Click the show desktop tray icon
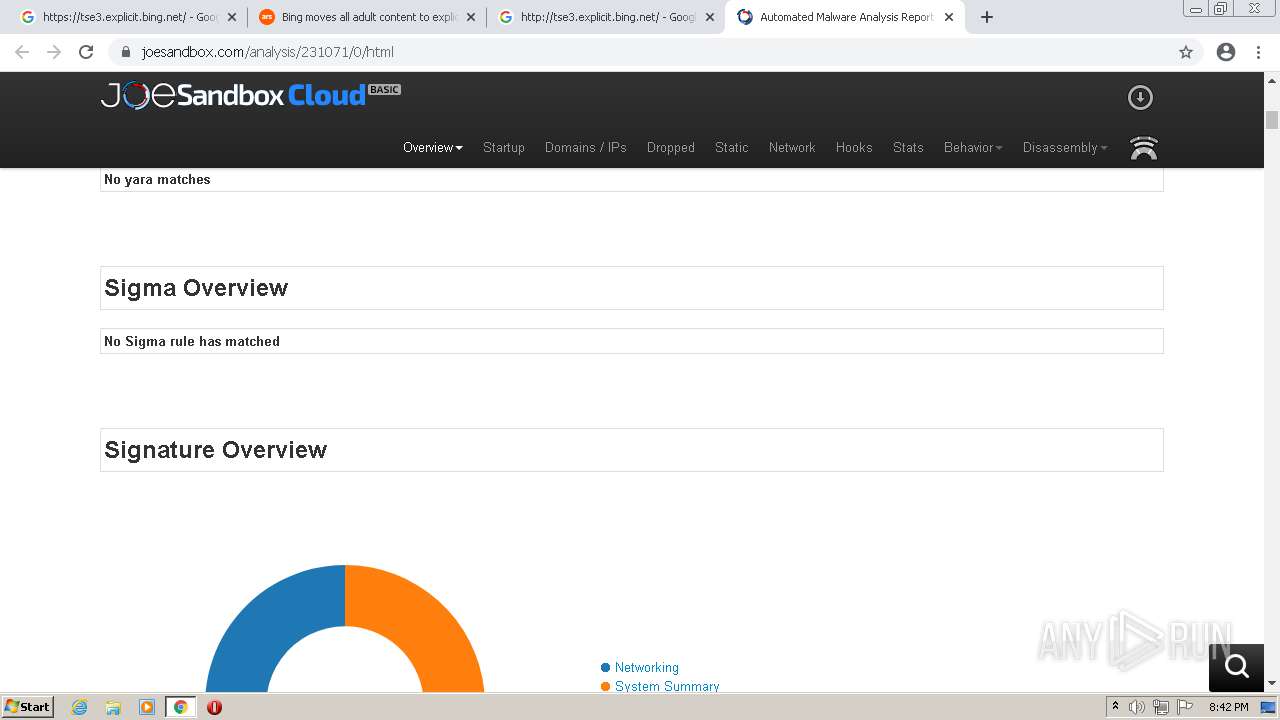The width and height of the screenshot is (1280, 720). click(1268, 707)
